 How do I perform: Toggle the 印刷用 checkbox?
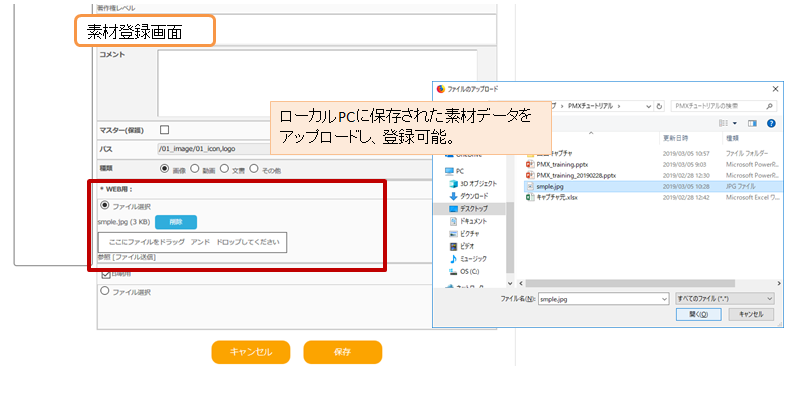coord(106,274)
